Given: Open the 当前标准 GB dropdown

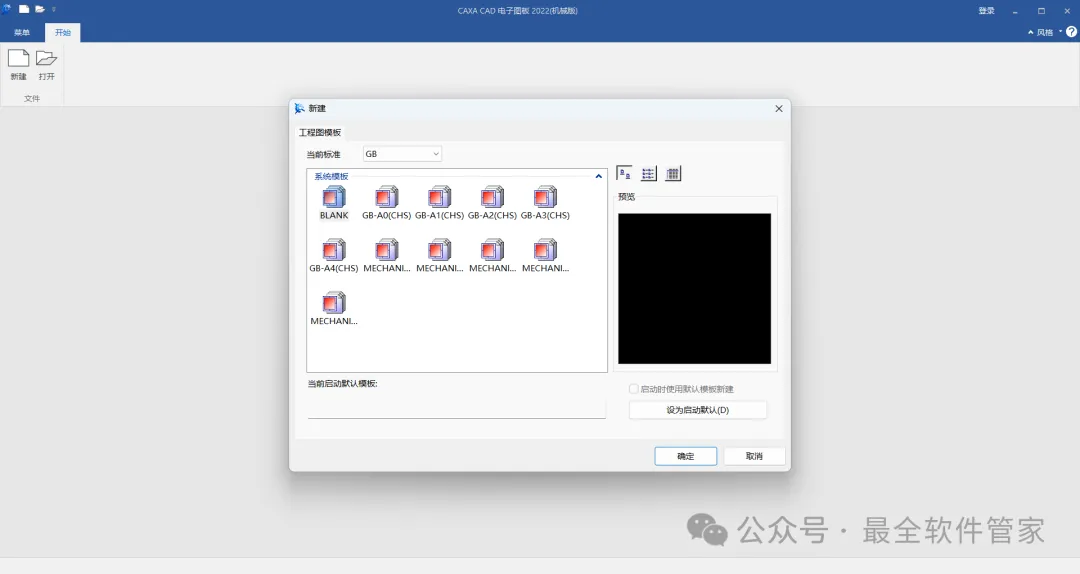Looking at the screenshot, I should tap(402, 154).
